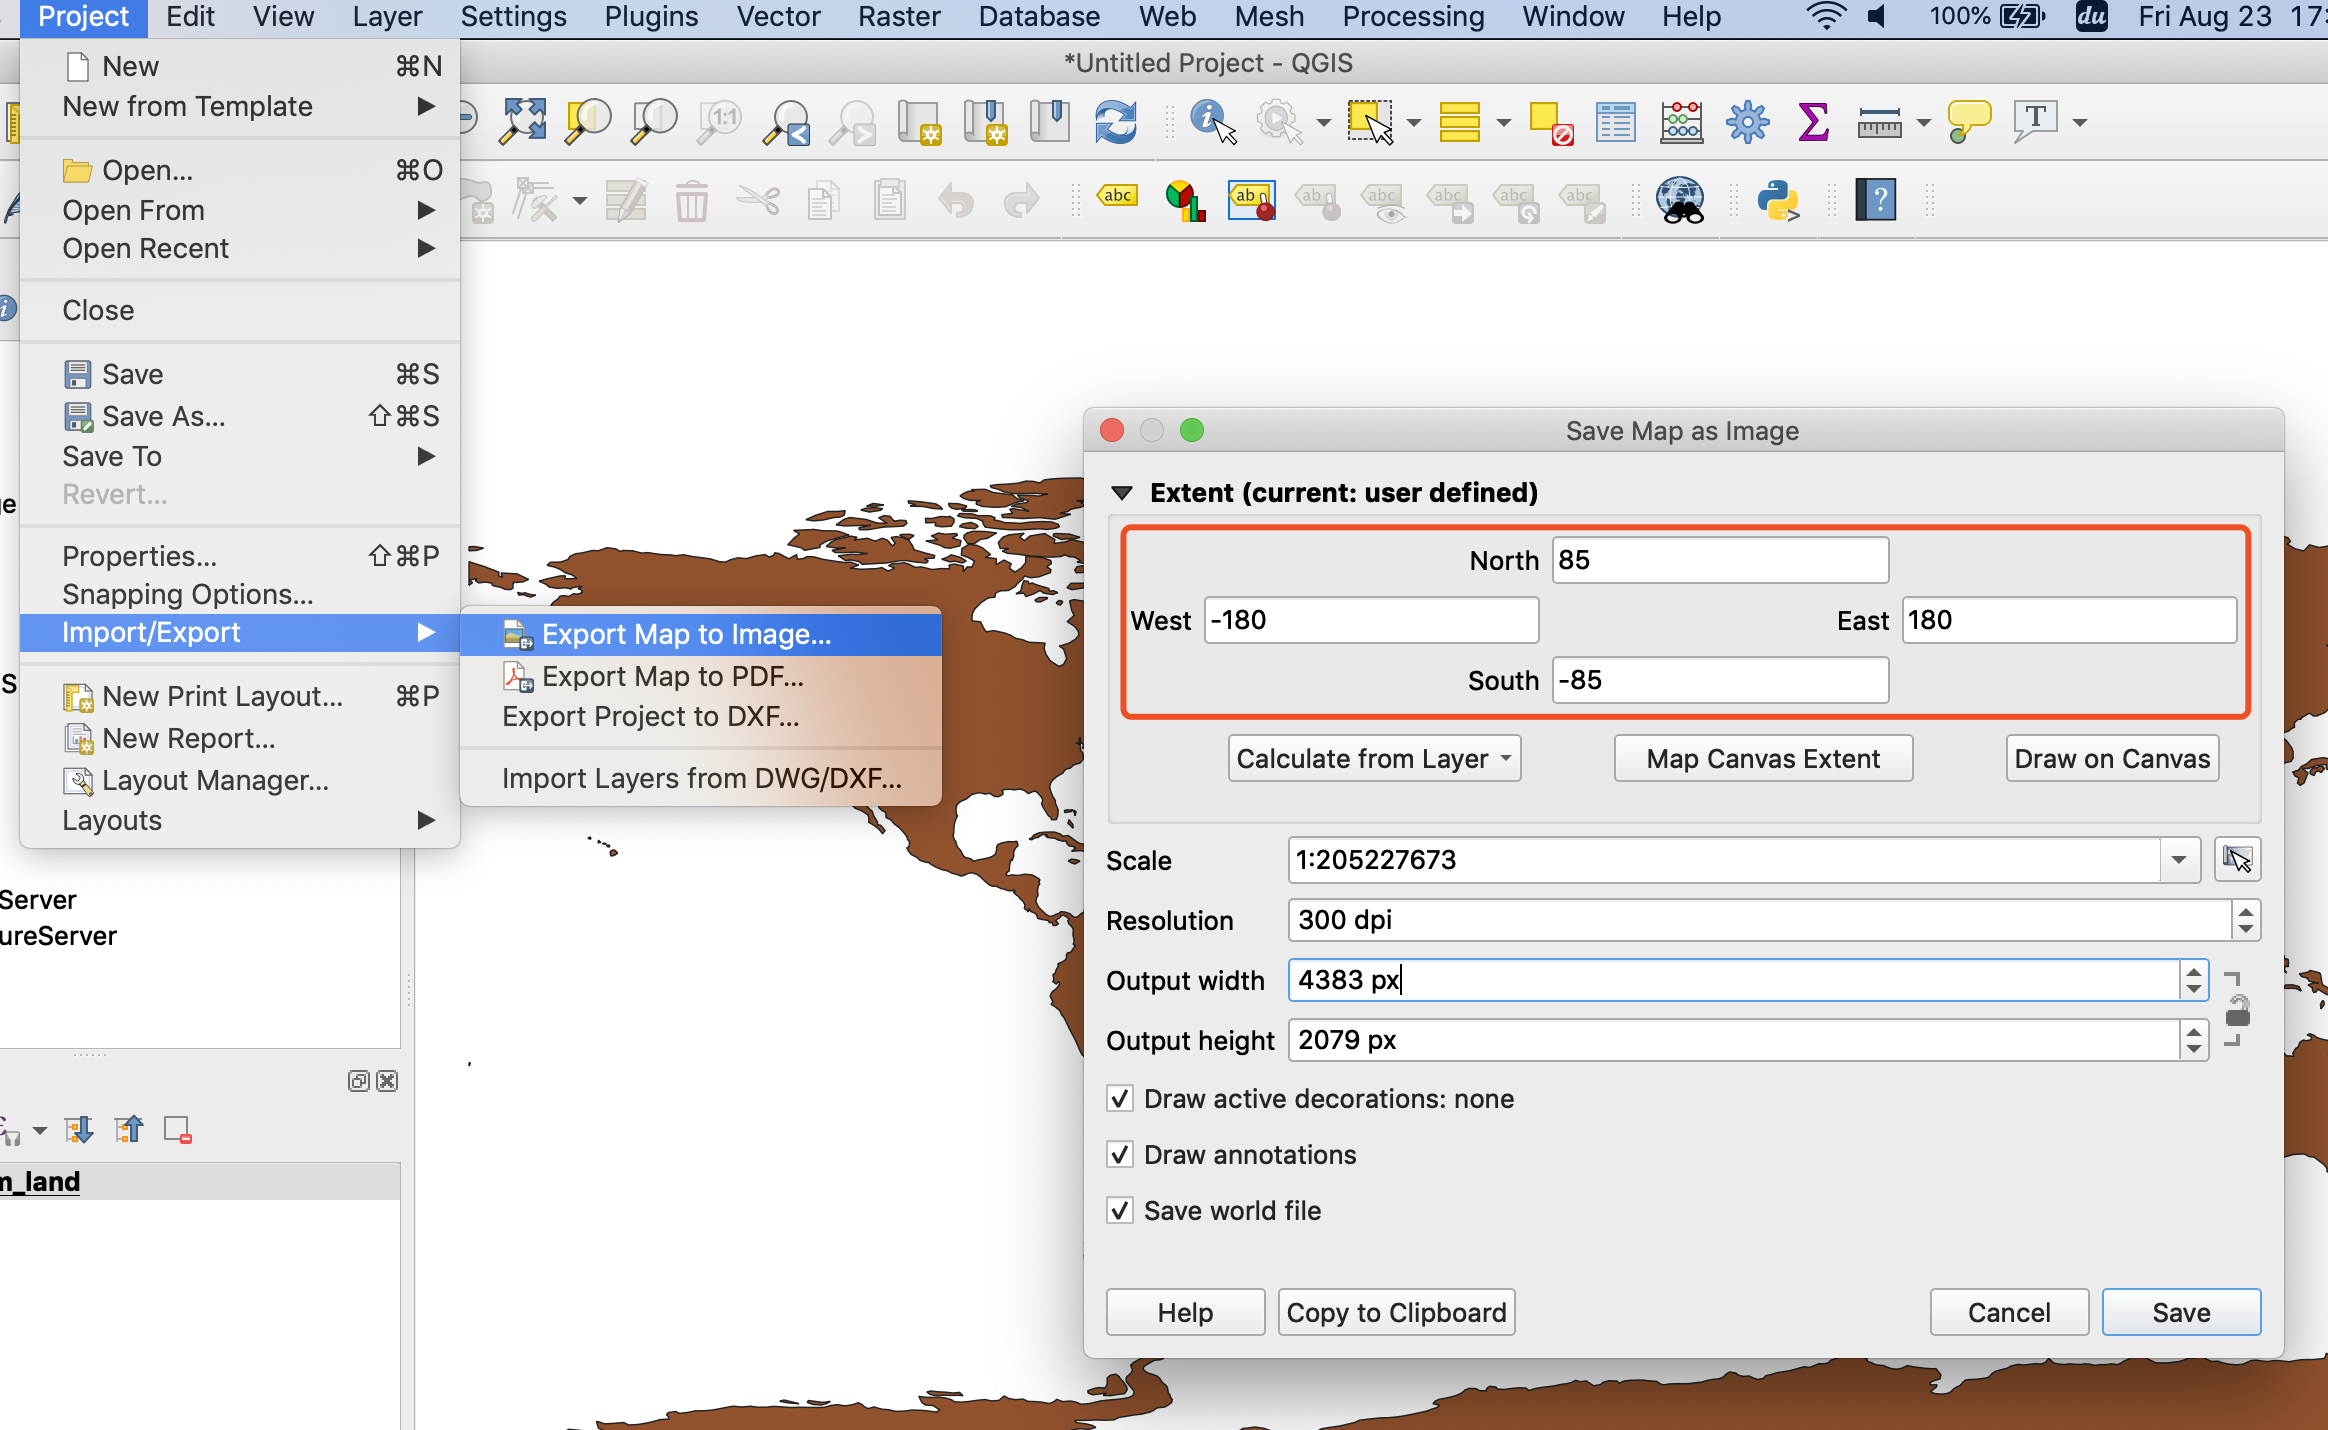Click New Spatial Bookmark icon

pyautogui.click(x=985, y=122)
